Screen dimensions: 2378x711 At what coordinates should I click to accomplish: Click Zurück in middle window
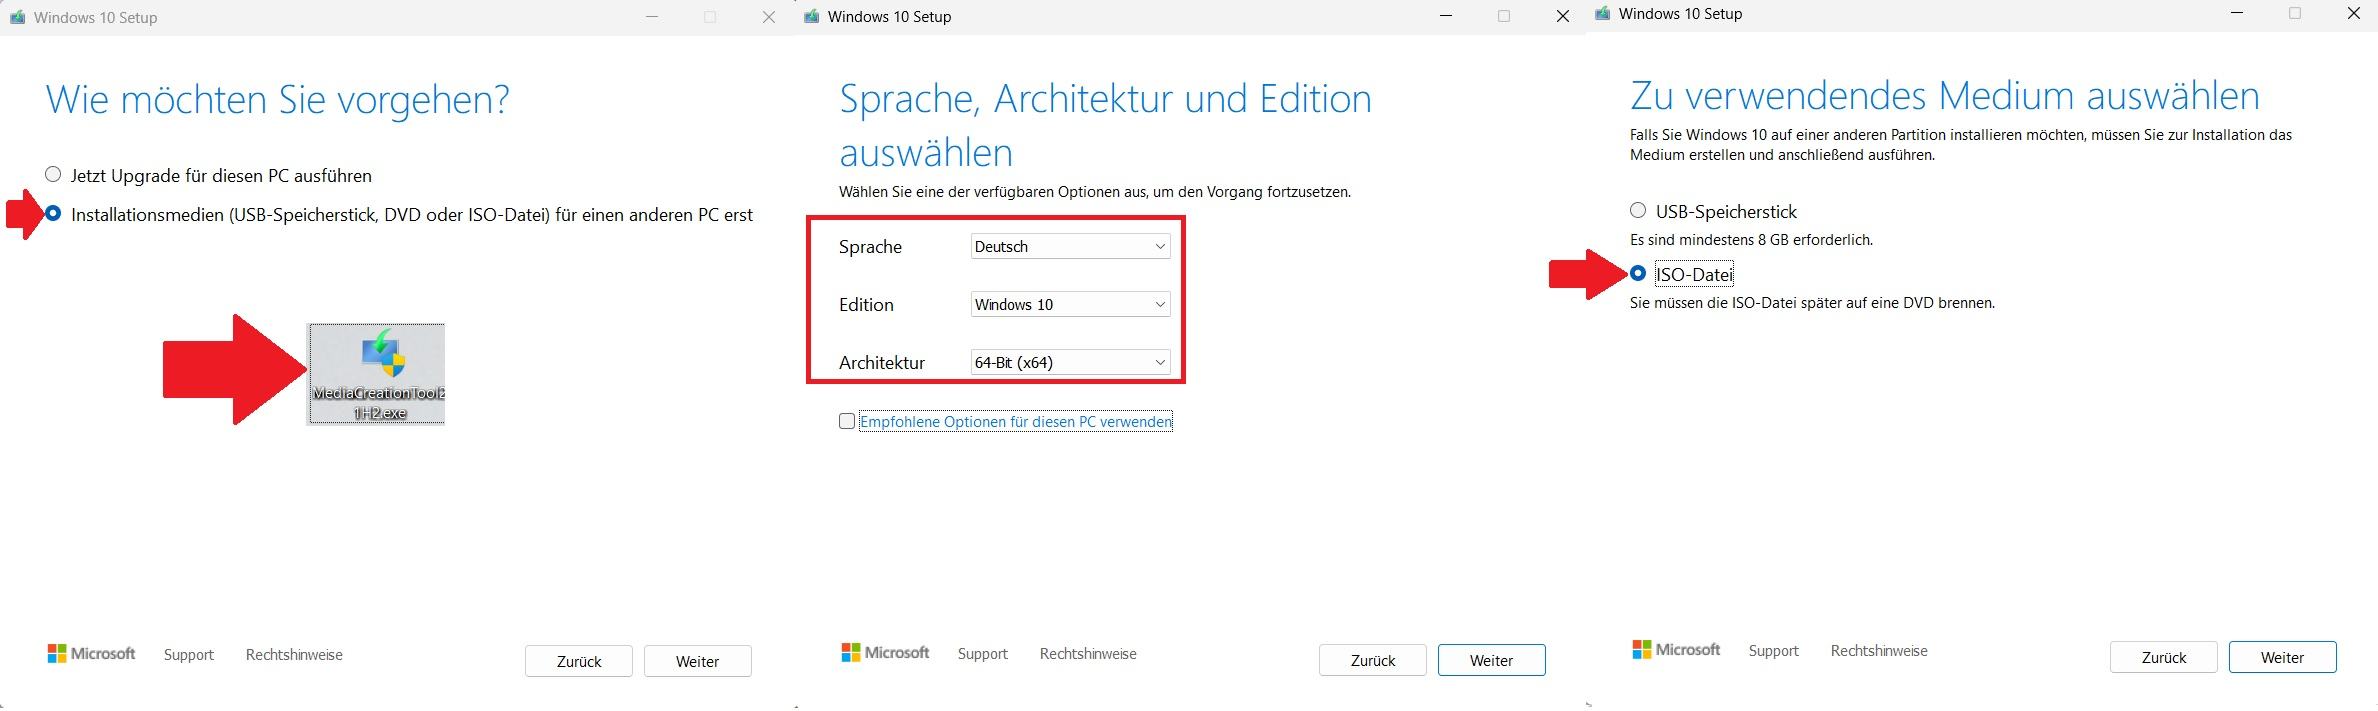coord(1373,660)
